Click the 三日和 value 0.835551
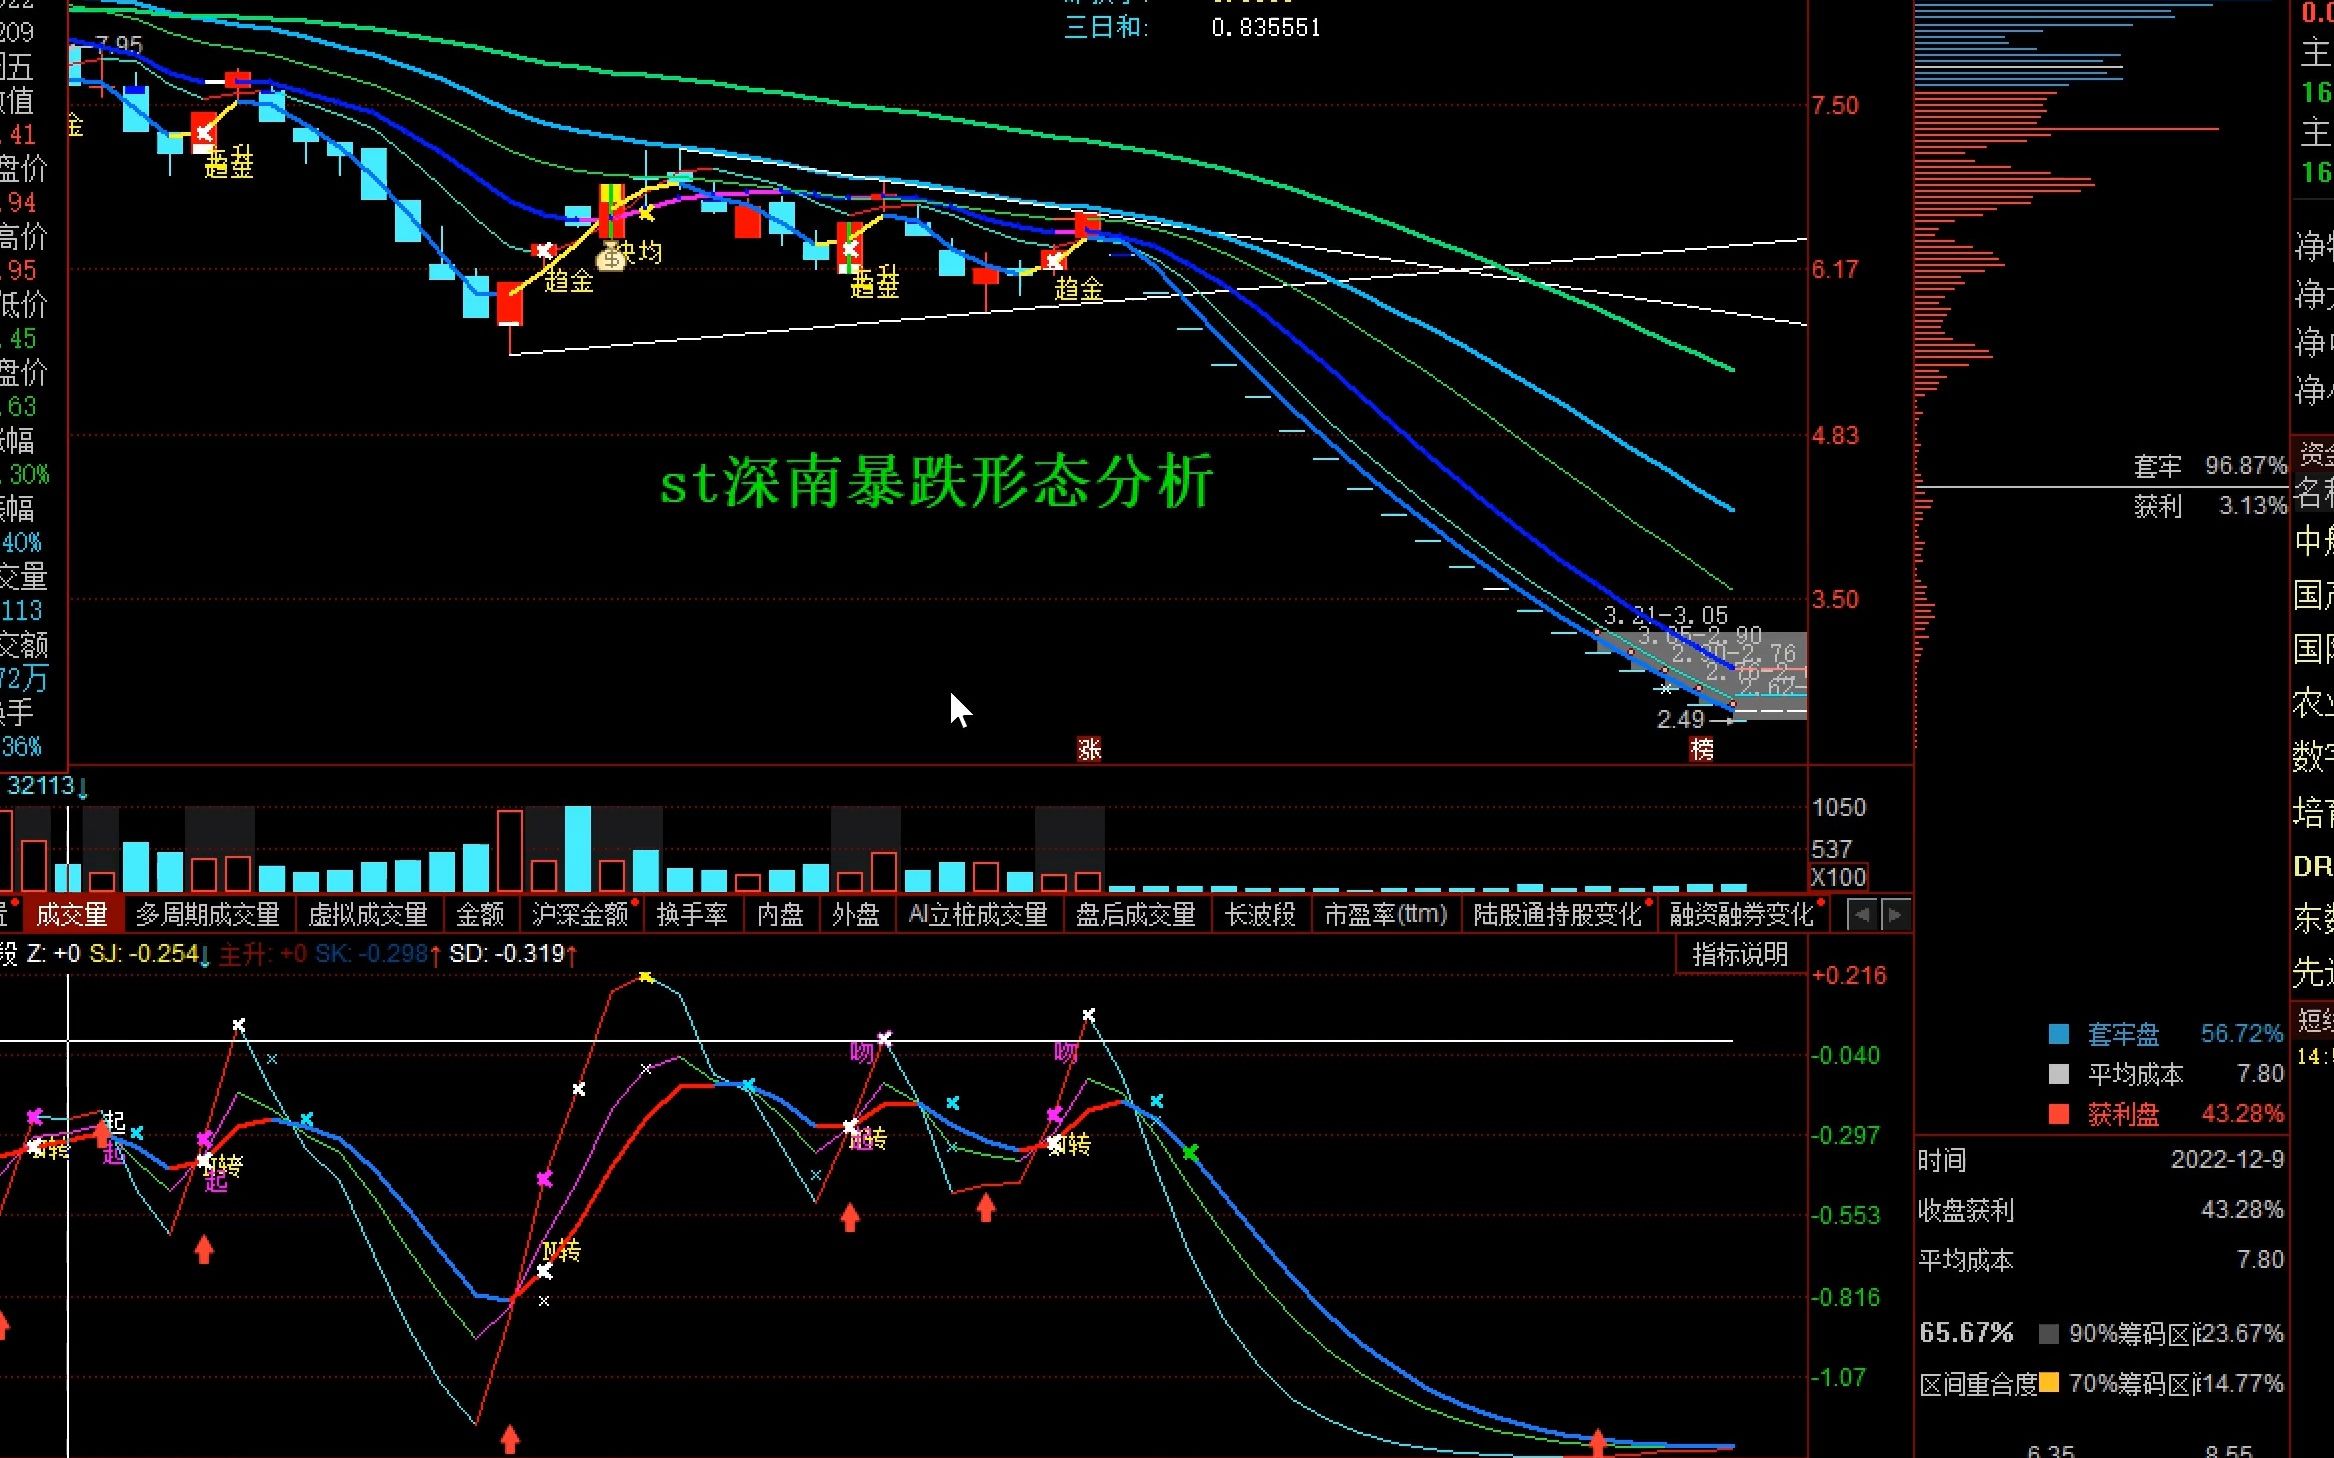Image resolution: width=2334 pixels, height=1458 pixels. 1266,28
